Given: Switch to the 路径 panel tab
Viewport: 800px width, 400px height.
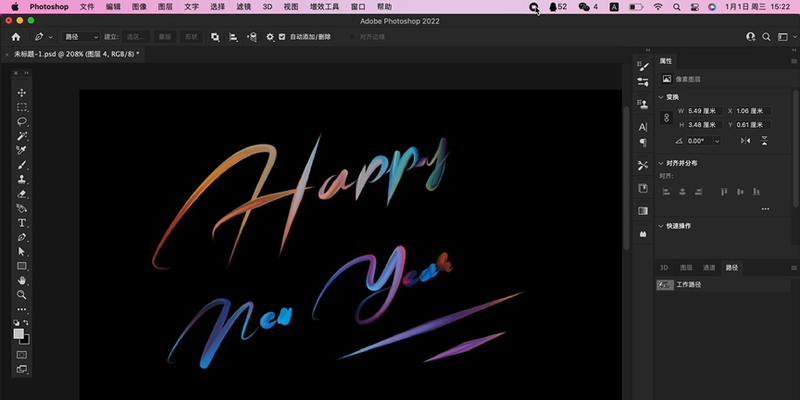Looking at the screenshot, I should coord(732,268).
